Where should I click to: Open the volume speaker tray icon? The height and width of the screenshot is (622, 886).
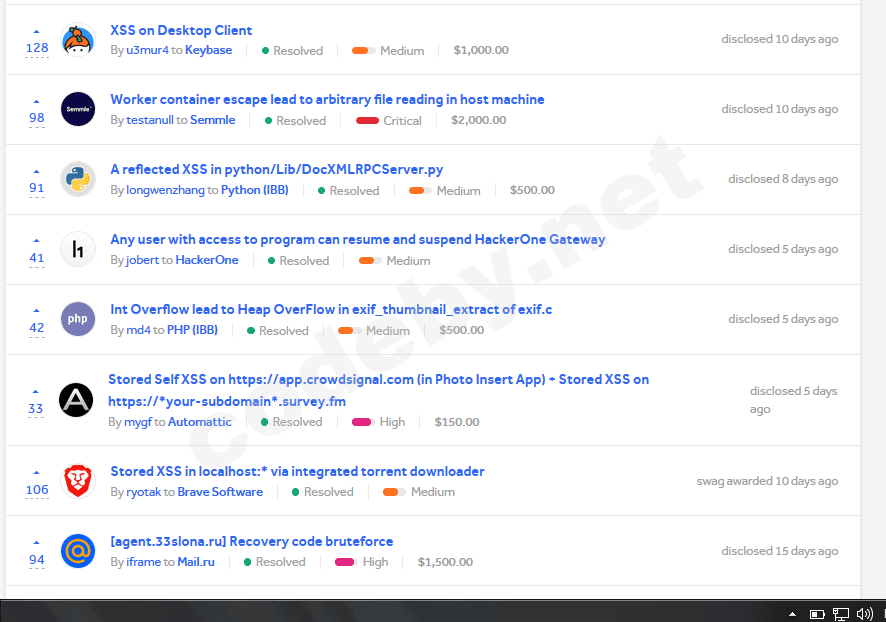(865, 614)
